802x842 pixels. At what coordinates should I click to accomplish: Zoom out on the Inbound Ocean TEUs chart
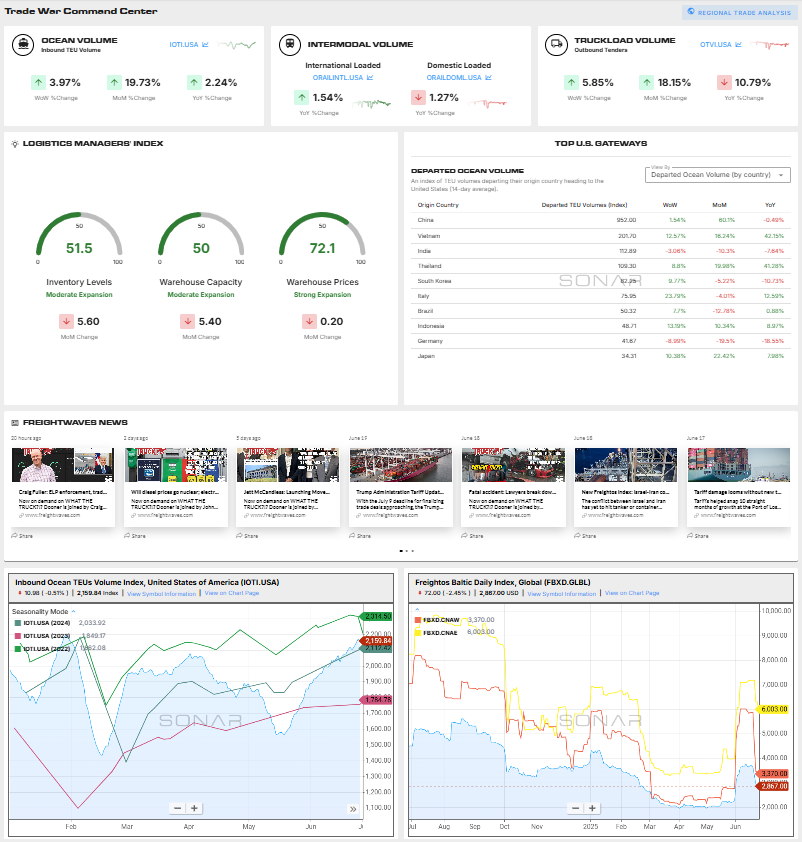click(177, 808)
